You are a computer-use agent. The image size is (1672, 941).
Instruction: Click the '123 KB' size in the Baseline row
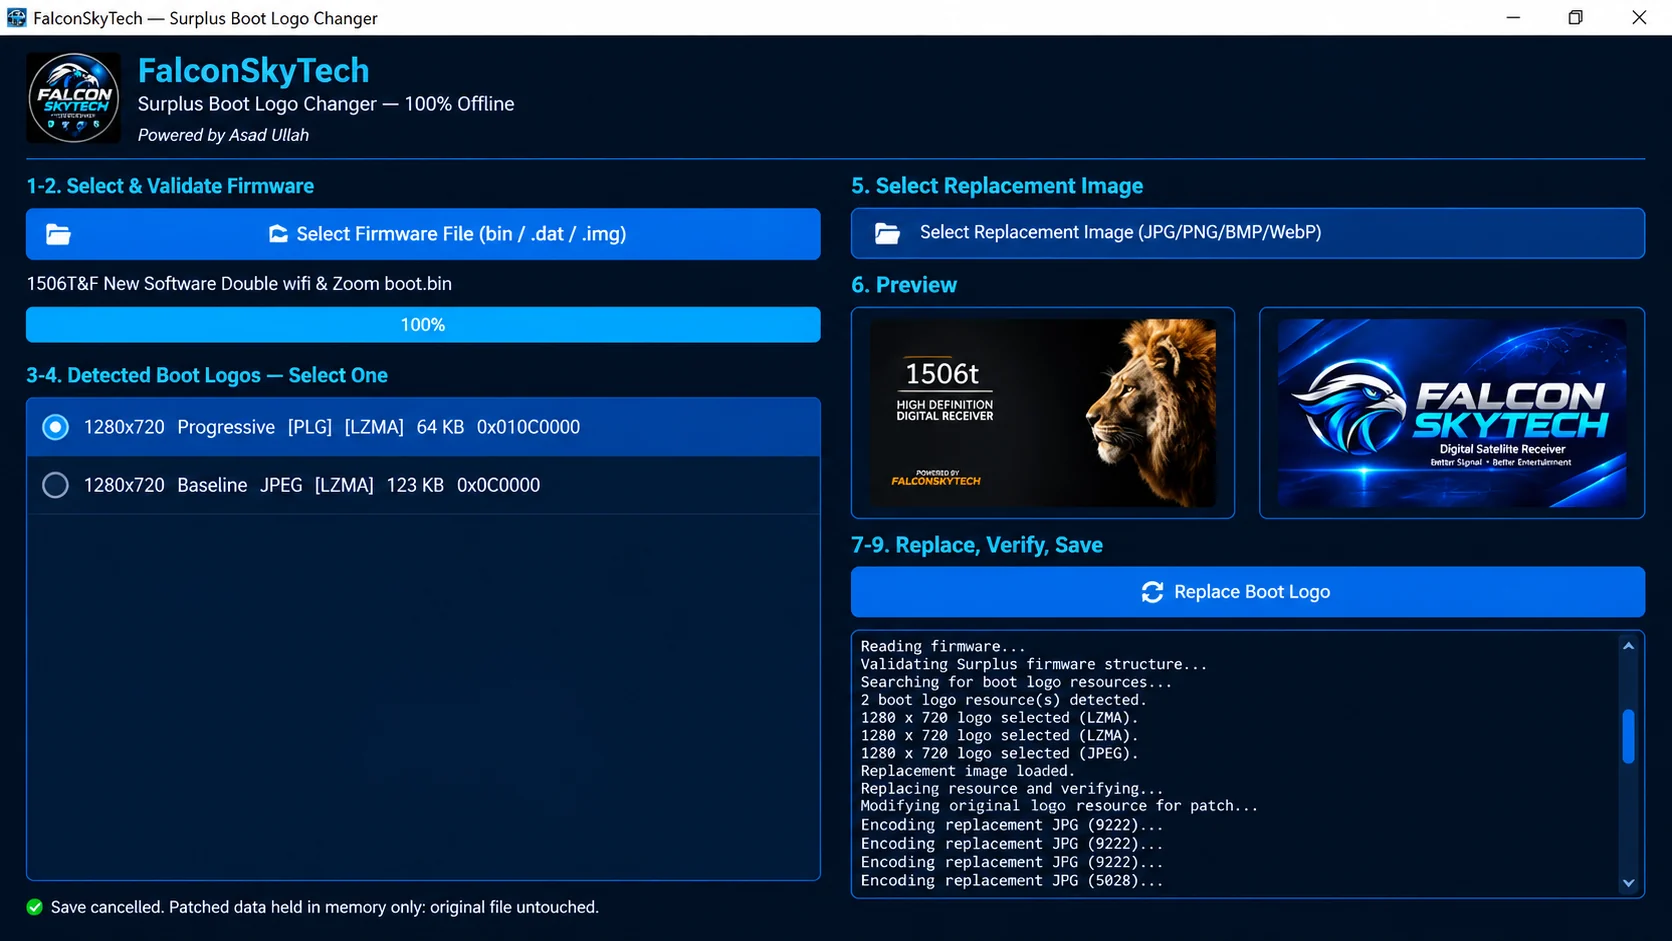(x=415, y=485)
